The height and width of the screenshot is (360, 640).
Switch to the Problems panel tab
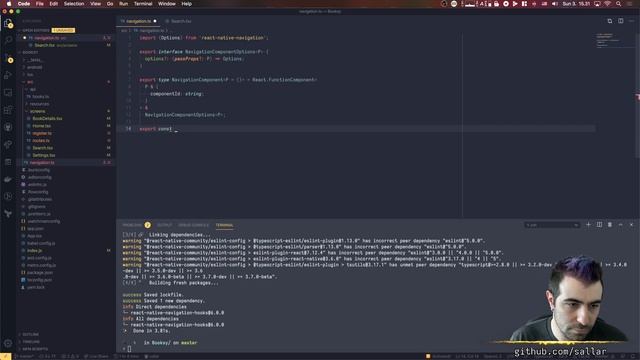[x=132, y=225]
